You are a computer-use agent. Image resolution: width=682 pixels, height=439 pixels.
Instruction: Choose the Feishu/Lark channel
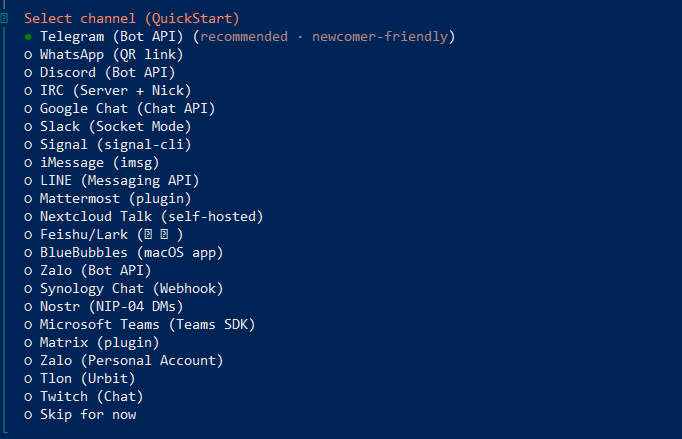pos(111,234)
